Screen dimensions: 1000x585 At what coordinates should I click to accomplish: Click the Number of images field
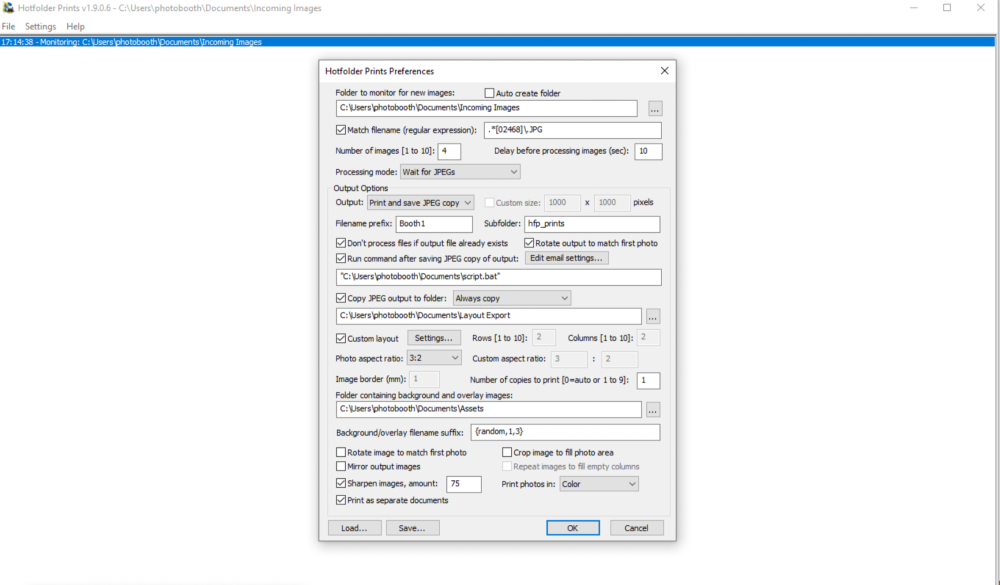tap(449, 151)
